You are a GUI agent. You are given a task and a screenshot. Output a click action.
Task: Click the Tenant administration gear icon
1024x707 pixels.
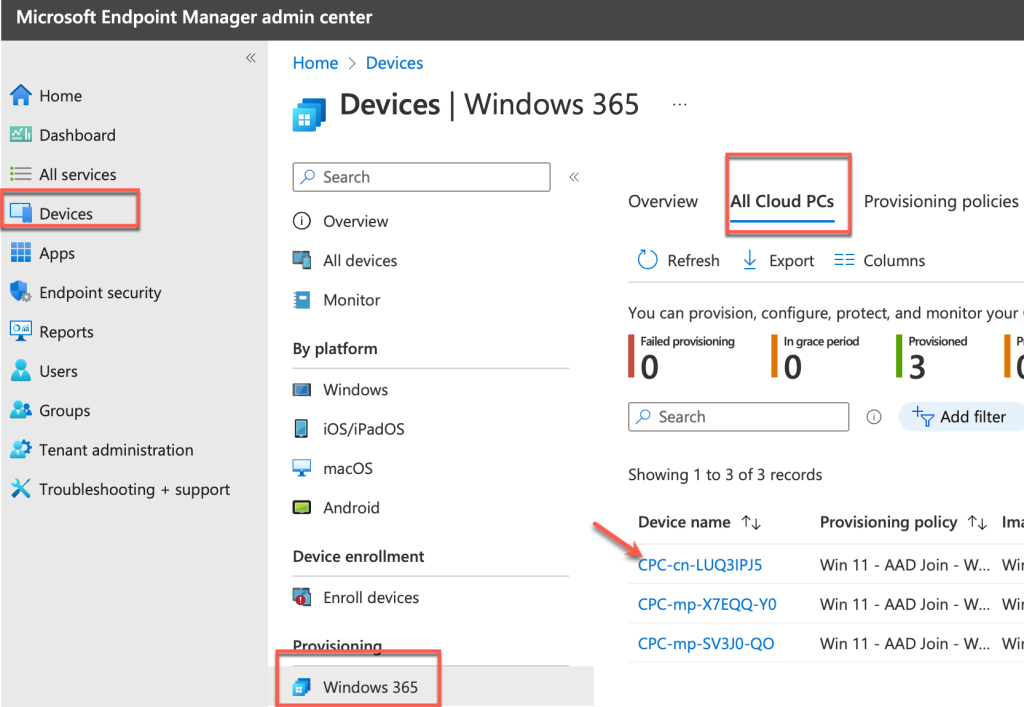click(21, 449)
